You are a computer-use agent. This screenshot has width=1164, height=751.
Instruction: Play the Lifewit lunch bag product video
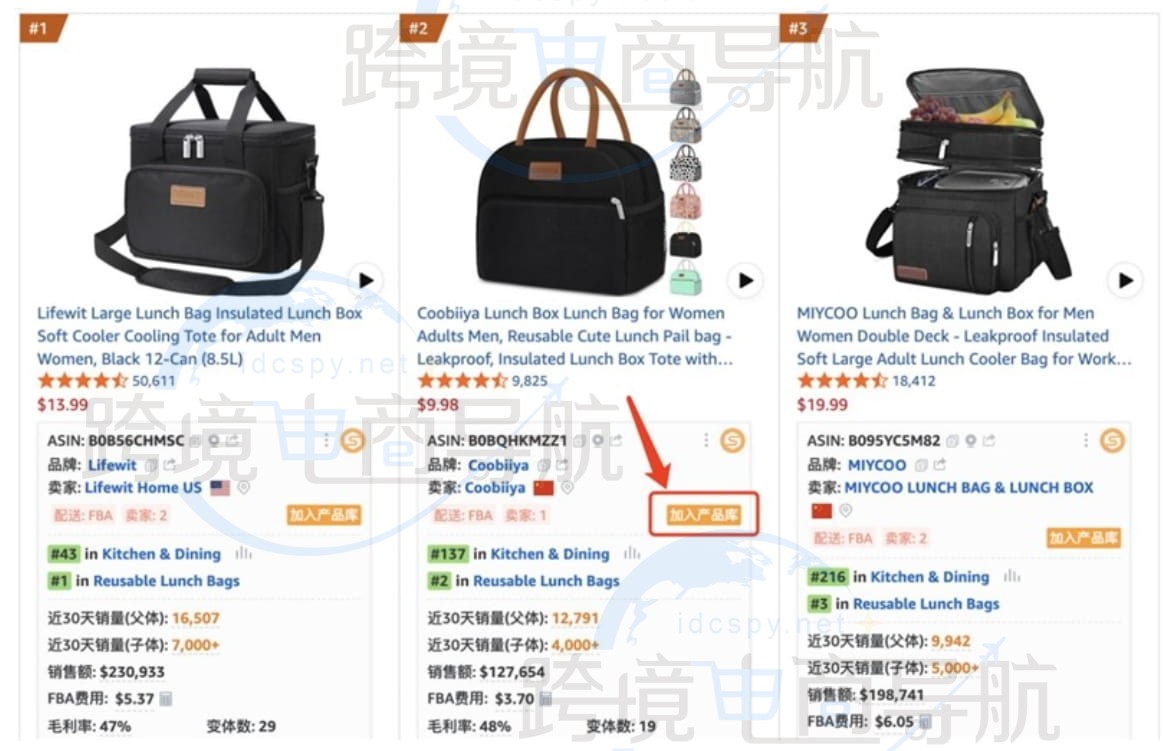click(366, 281)
